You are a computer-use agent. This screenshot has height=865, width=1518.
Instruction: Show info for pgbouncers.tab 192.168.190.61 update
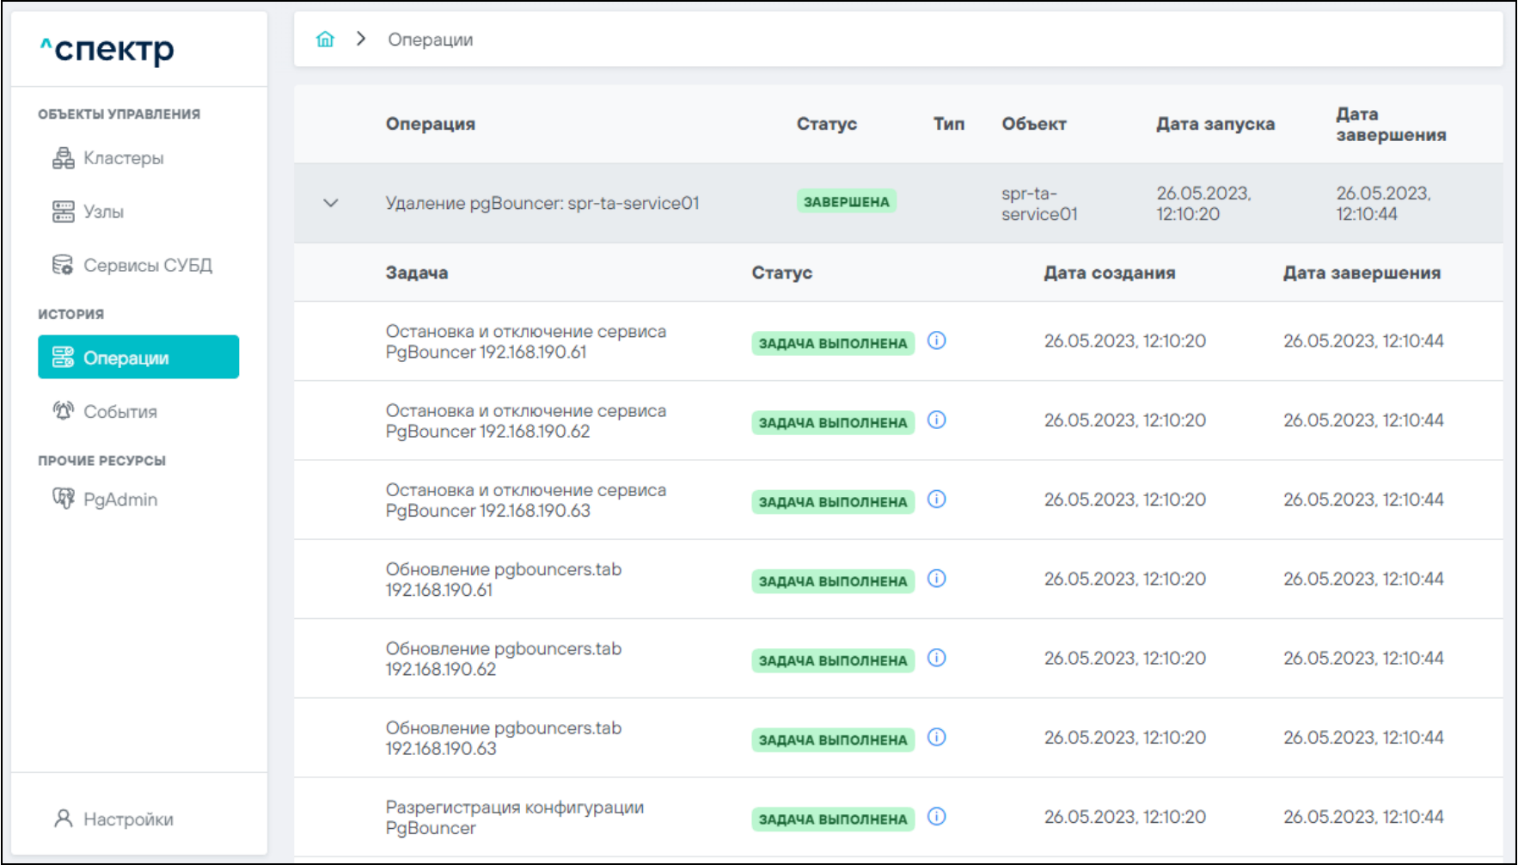tap(937, 579)
